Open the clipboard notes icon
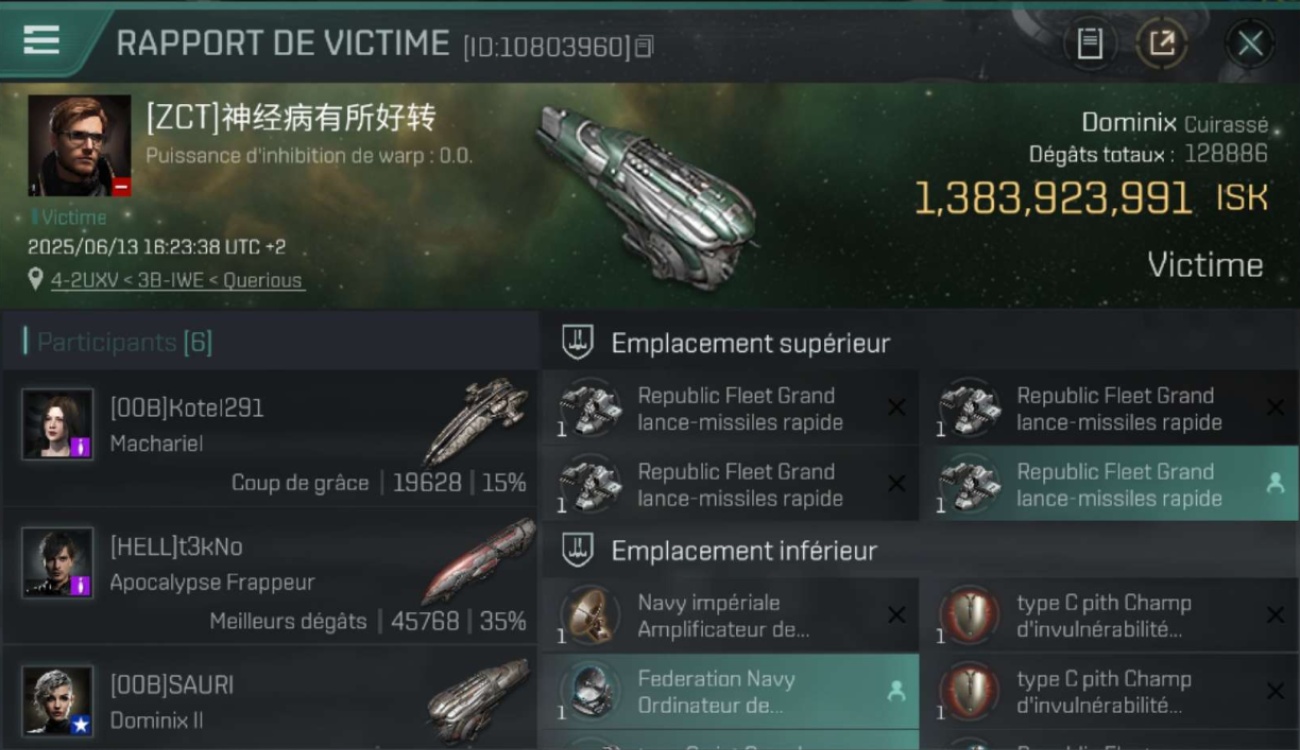The height and width of the screenshot is (750, 1300). point(1090,43)
